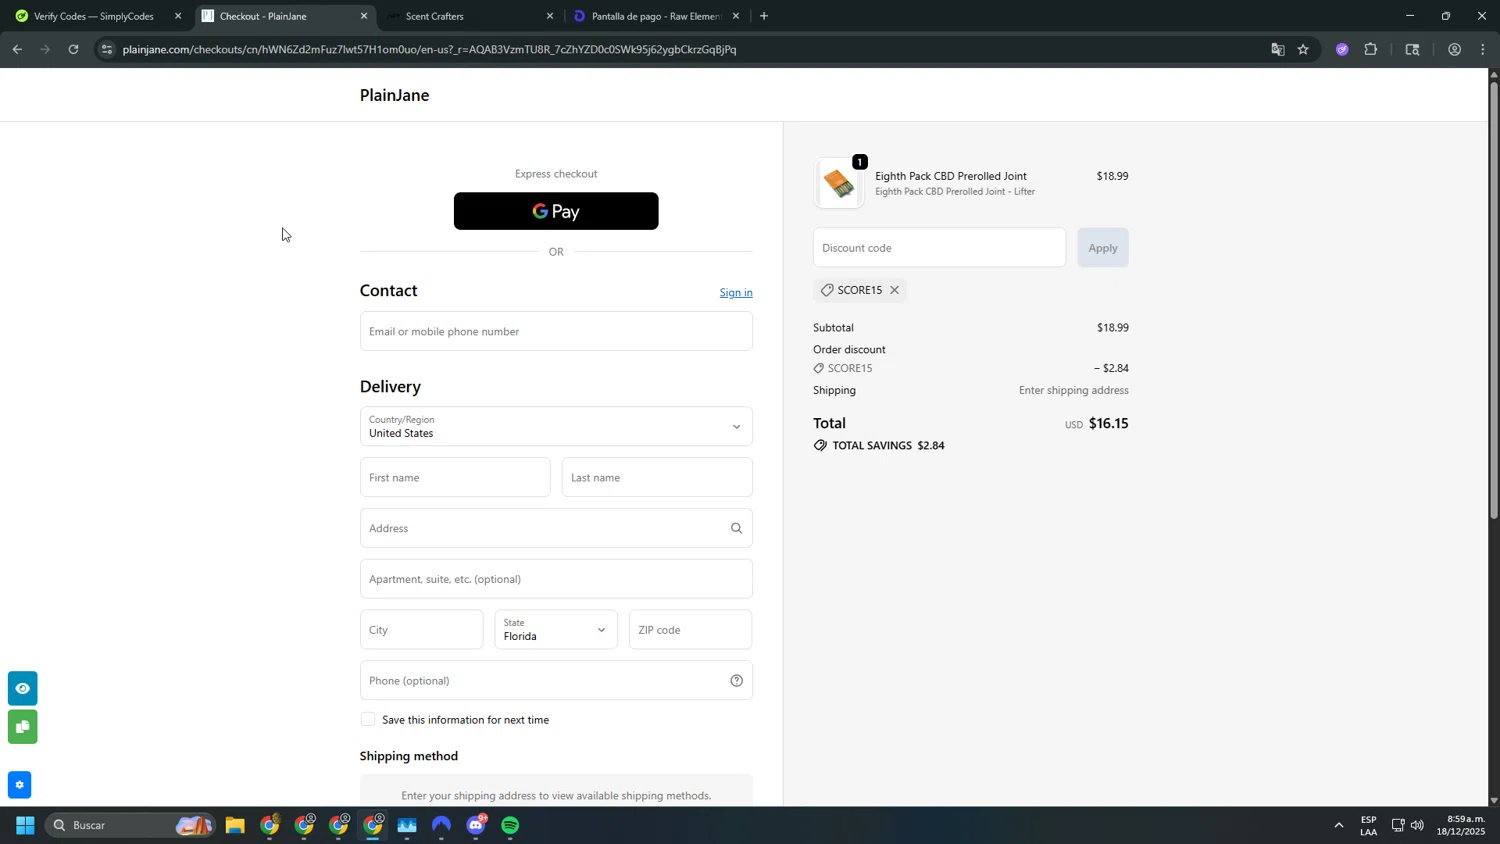Click the Total $16.15 amount

[x=1108, y=423]
